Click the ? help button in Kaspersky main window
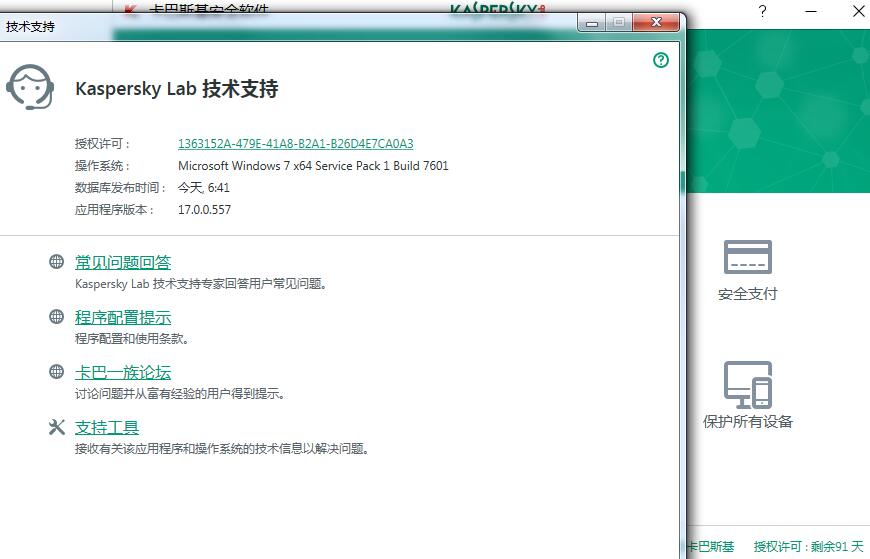 click(762, 11)
